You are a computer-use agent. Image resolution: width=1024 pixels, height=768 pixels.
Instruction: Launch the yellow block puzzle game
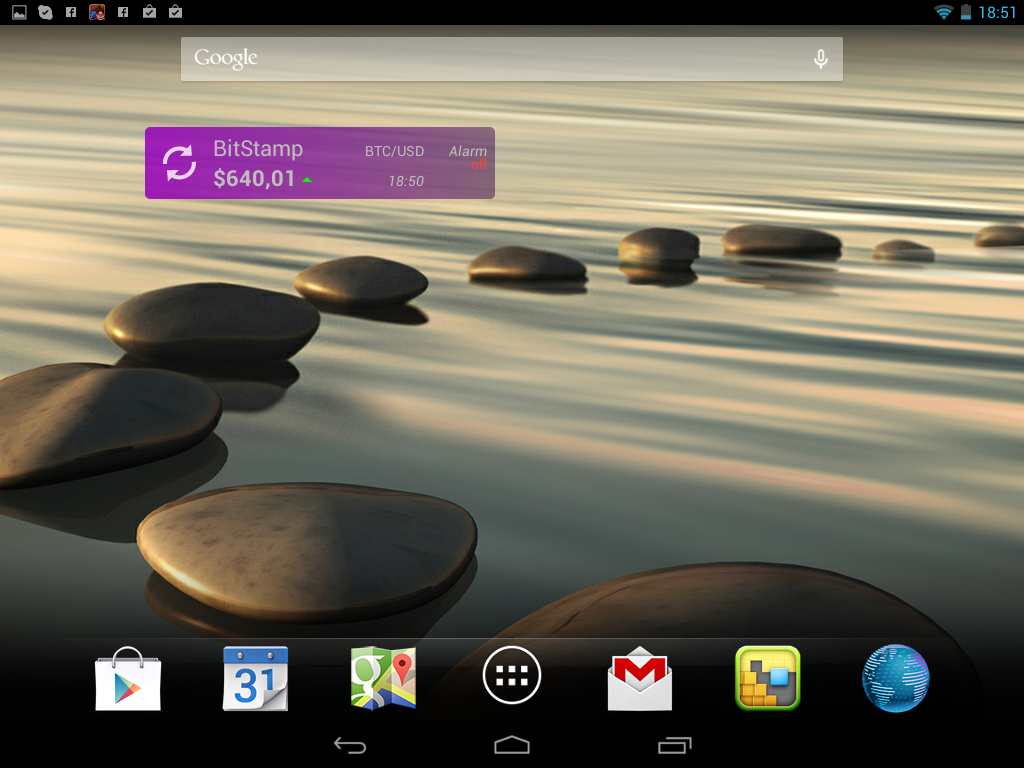coord(767,678)
